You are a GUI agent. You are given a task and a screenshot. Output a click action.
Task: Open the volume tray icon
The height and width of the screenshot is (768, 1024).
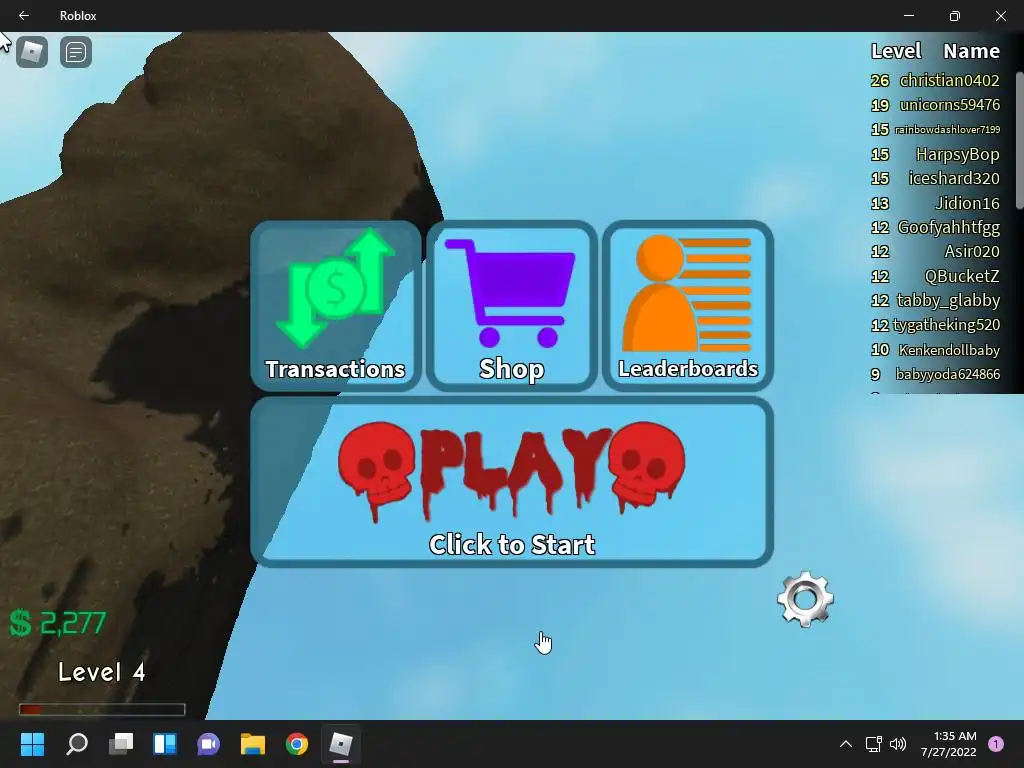point(898,744)
